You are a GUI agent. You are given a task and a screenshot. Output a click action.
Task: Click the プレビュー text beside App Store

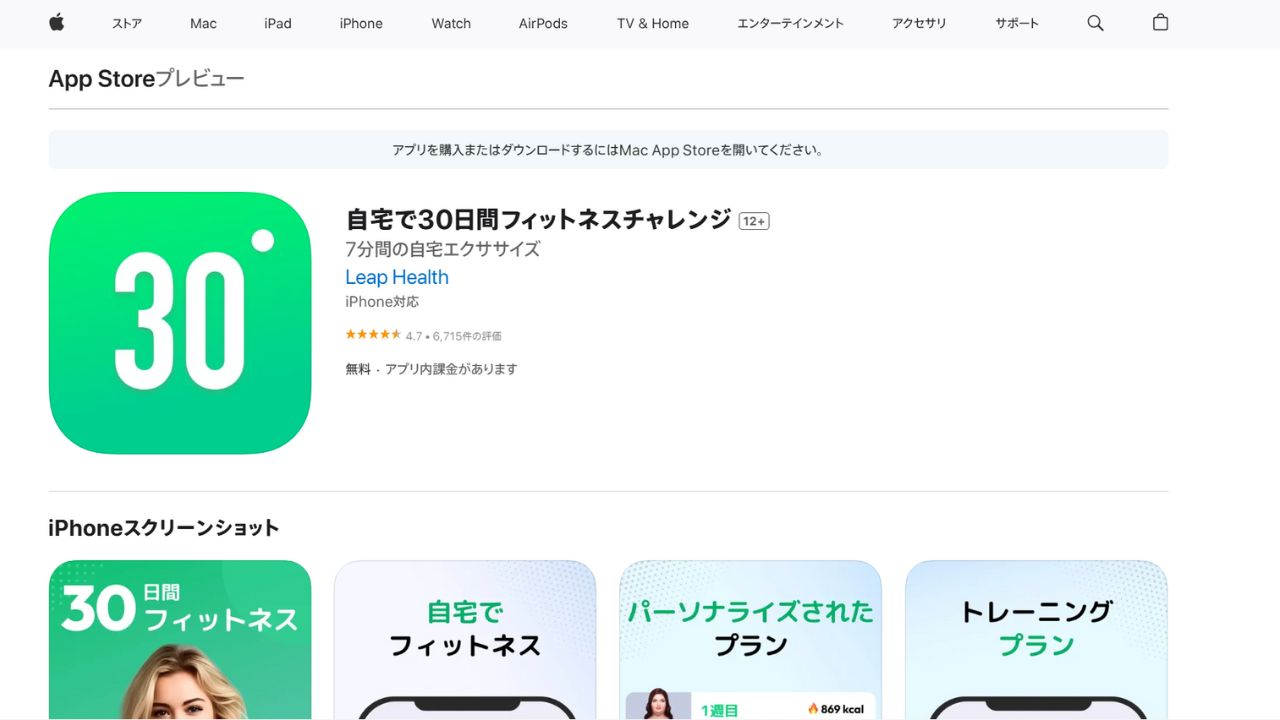point(200,79)
